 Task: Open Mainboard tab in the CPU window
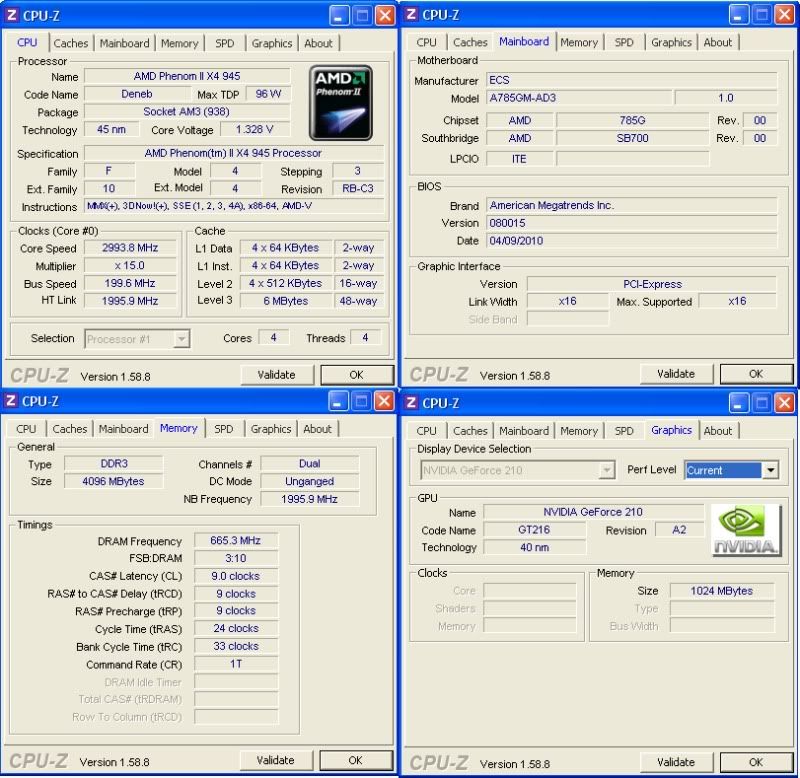[124, 43]
